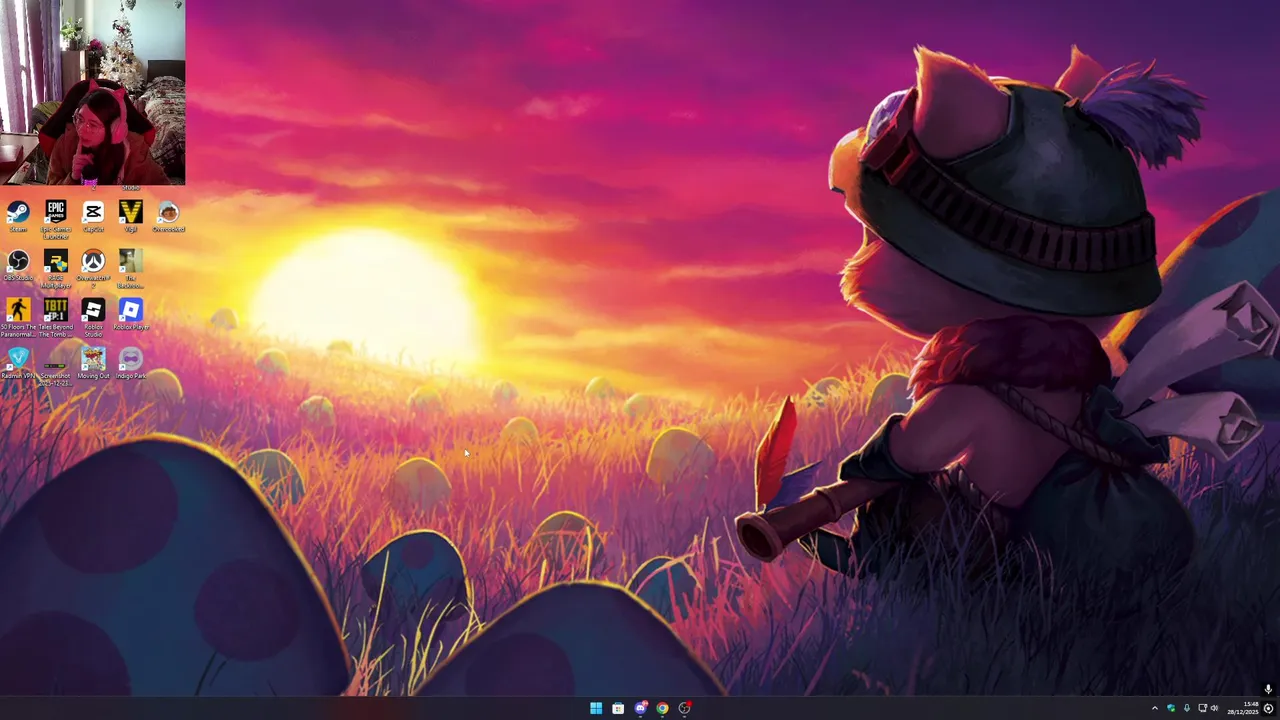Open the Roblox Studio shortcut
Viewport: 1280px width, 720px height.
click(93, 316)
